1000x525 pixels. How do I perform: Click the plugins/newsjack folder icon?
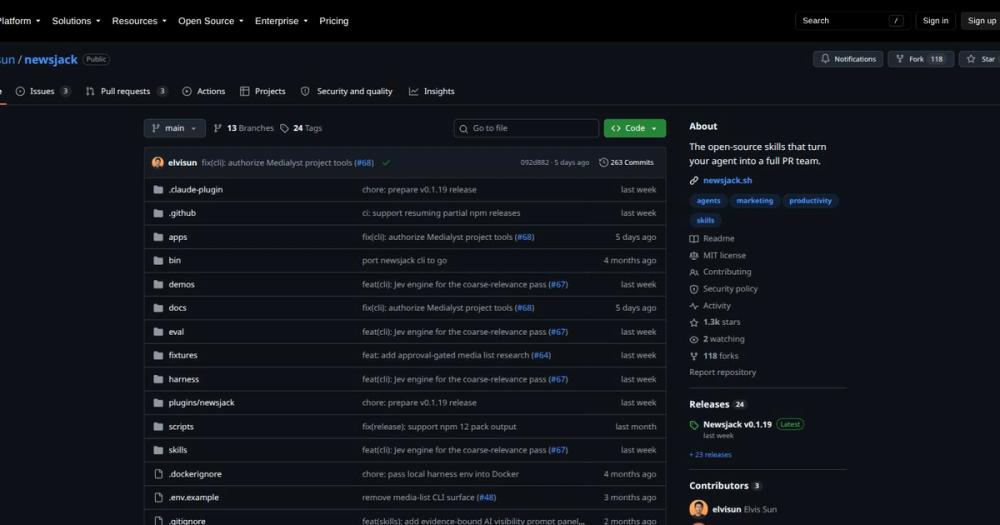click(x=158, y=403)
